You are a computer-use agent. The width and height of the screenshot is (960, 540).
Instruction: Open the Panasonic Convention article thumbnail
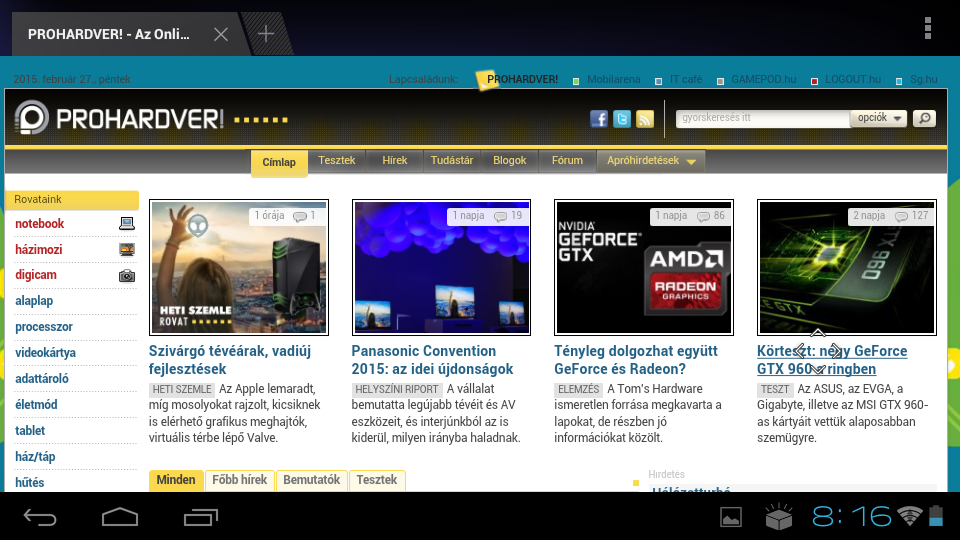(441, 268)
